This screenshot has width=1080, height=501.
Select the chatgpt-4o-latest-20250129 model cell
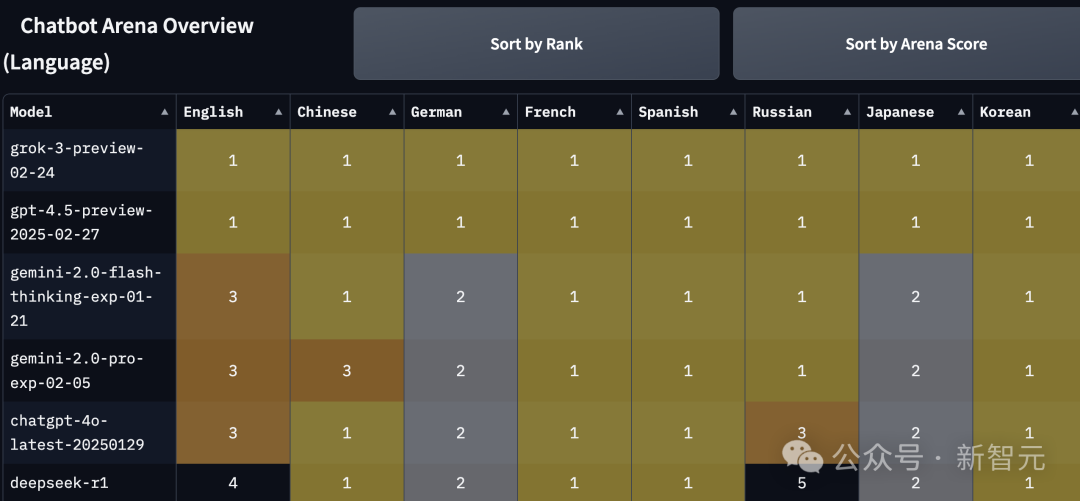pos(90,432)
